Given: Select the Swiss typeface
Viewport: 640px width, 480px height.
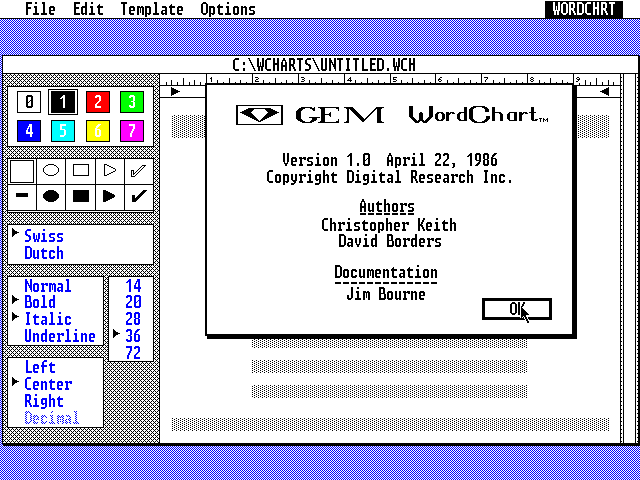Looking at the screenshot, I should point(44,236).
